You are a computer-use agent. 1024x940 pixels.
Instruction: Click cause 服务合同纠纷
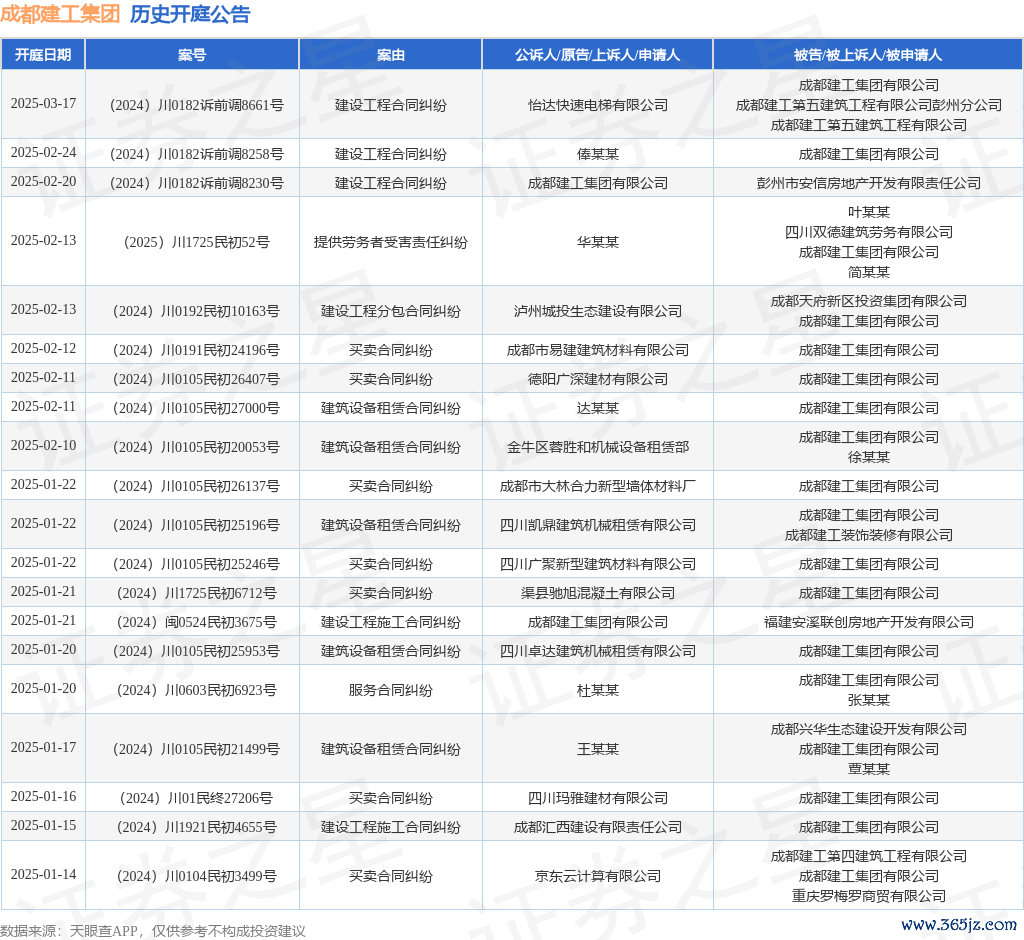(x=391, y=690)
